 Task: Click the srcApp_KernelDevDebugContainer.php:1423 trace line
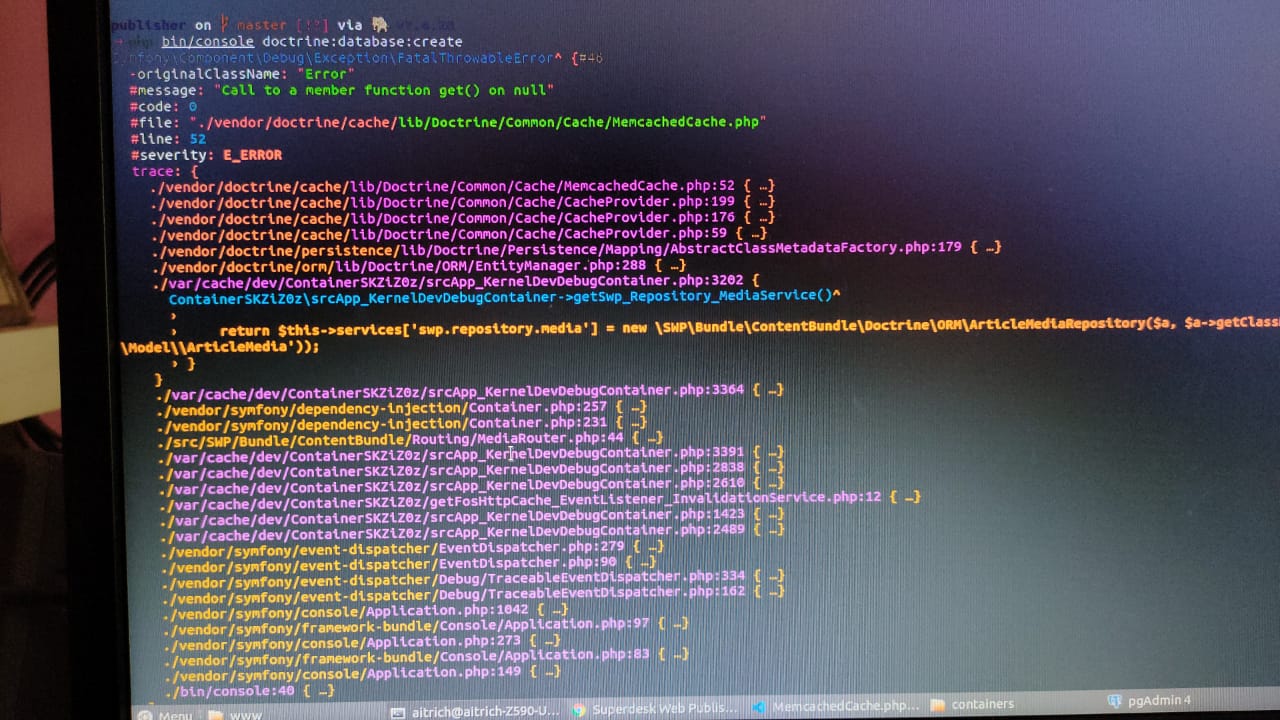(x=474, y=516)
